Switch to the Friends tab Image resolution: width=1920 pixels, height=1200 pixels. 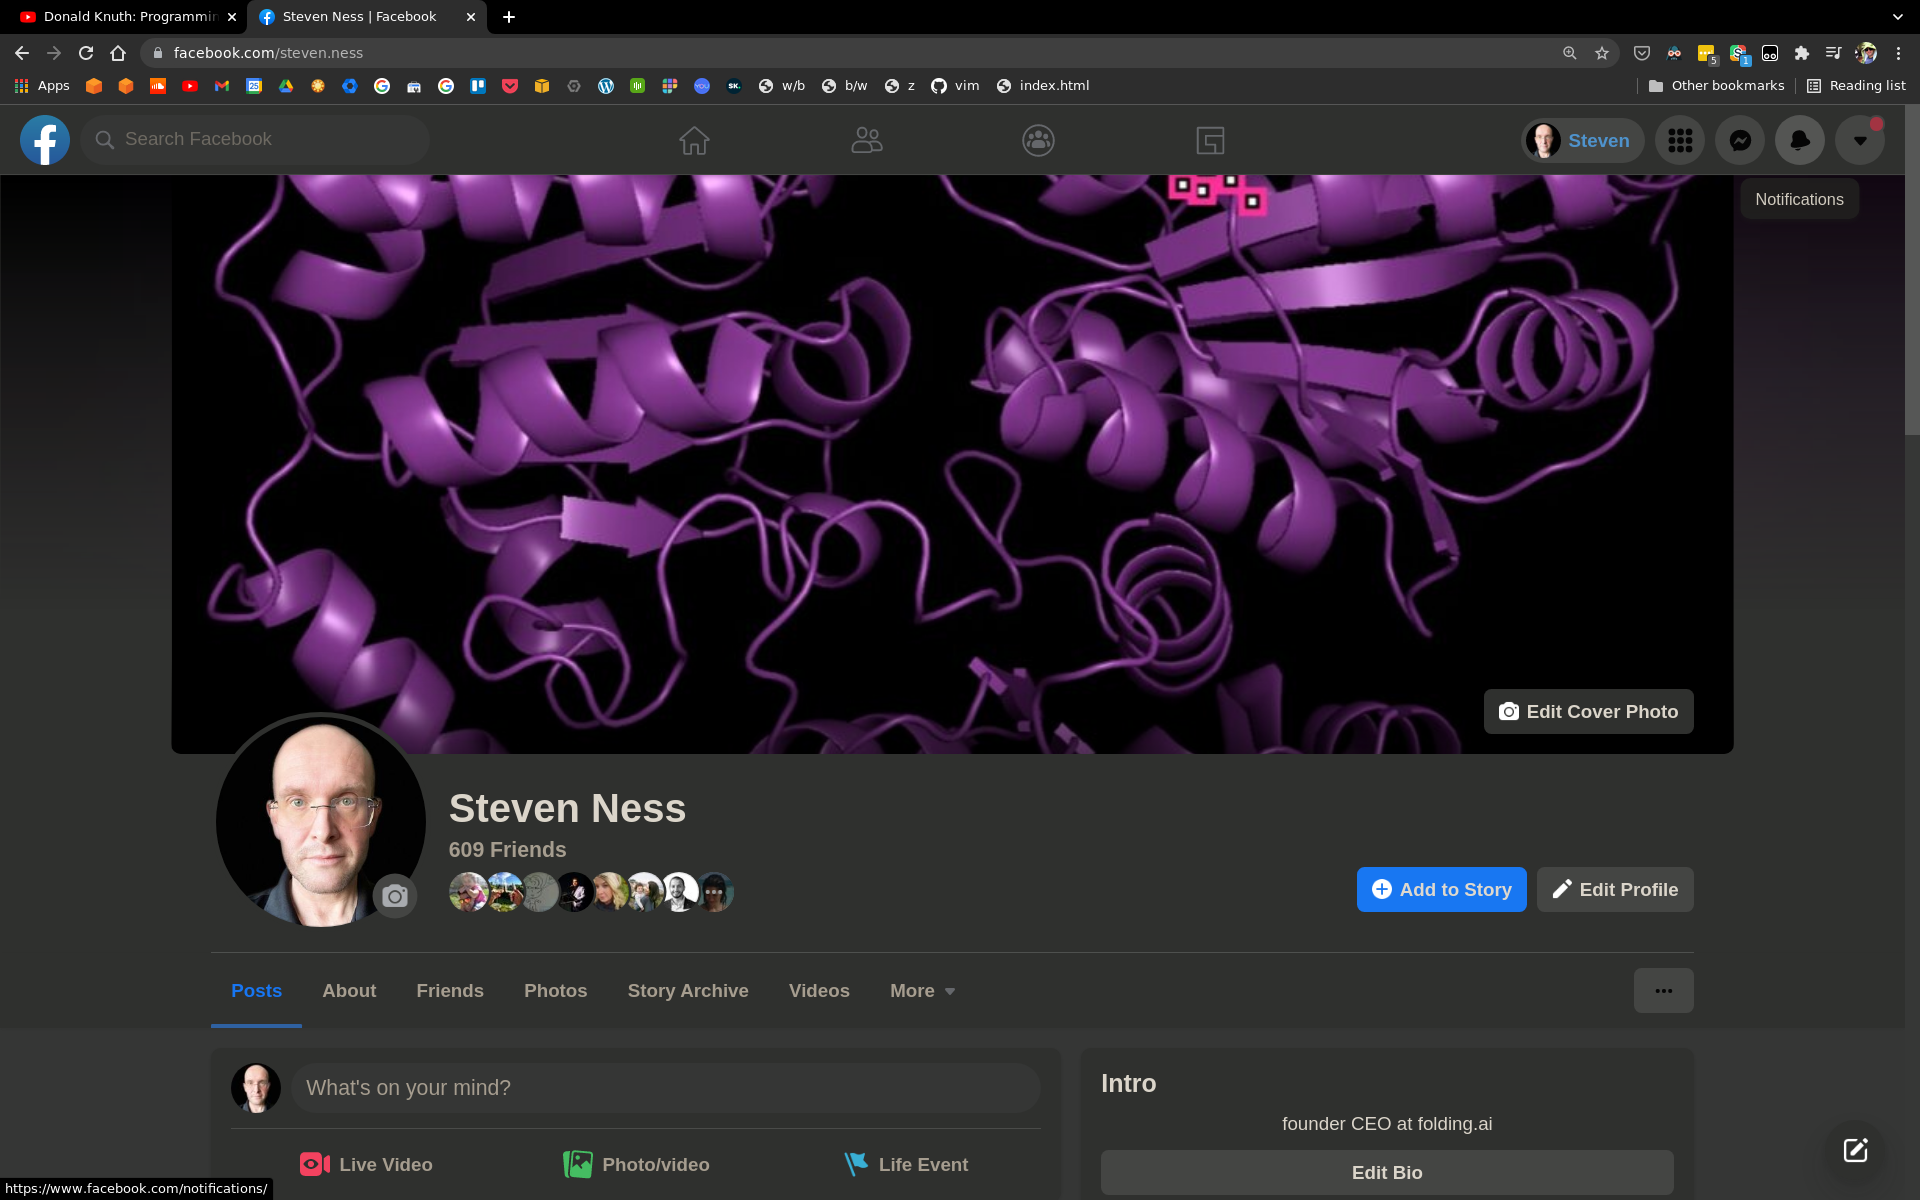click(450, 990)
